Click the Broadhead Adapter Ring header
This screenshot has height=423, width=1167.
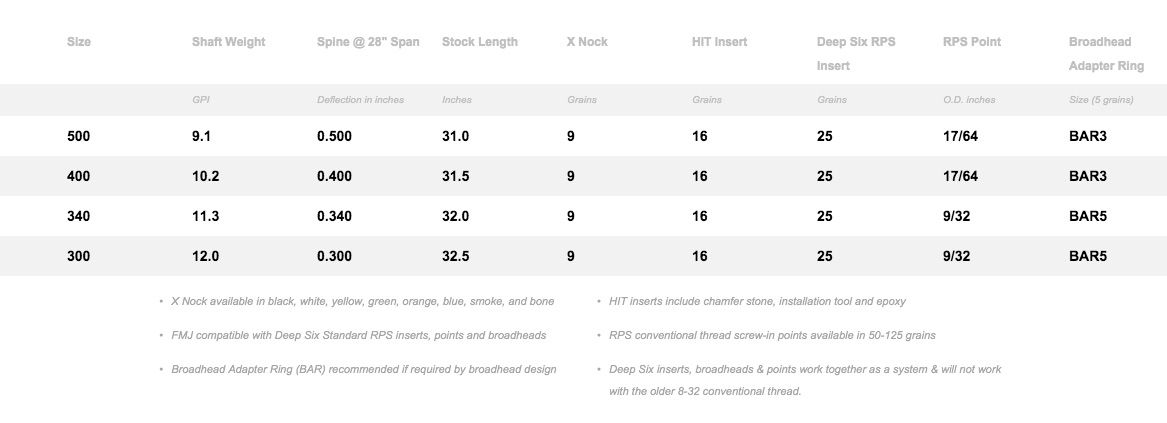coord(1106,54)
